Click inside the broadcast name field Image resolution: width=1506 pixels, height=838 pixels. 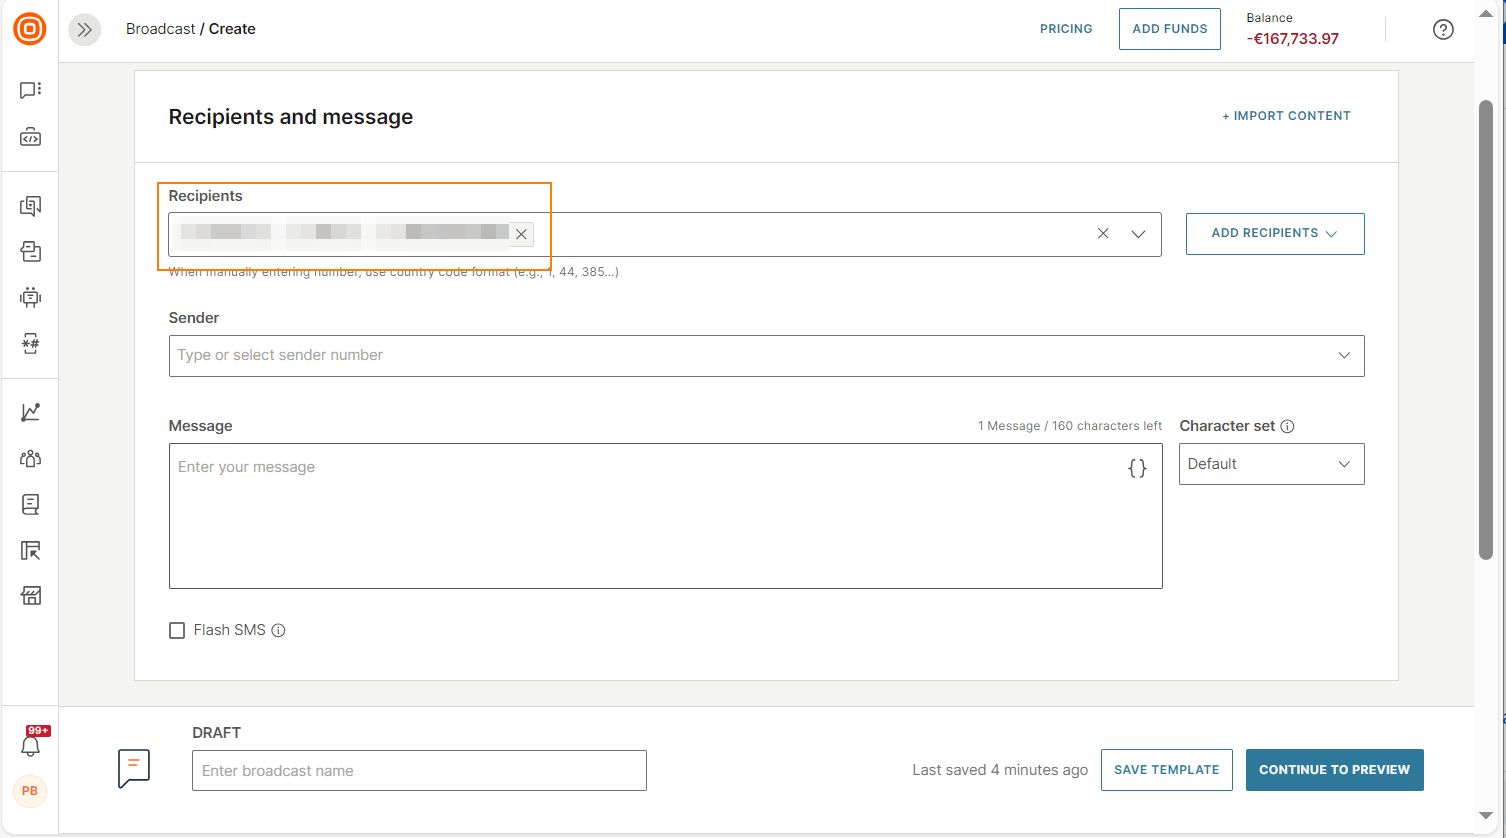pos(419,771)
